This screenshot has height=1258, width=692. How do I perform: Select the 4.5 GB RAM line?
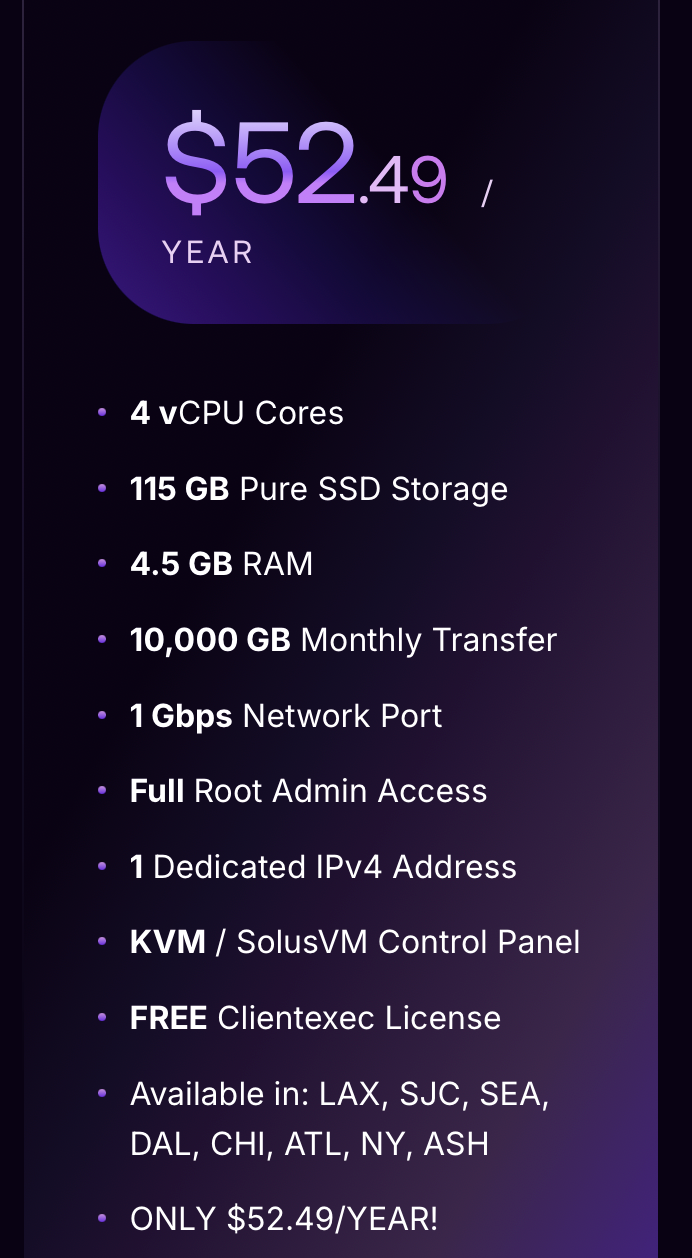[222, 564]
